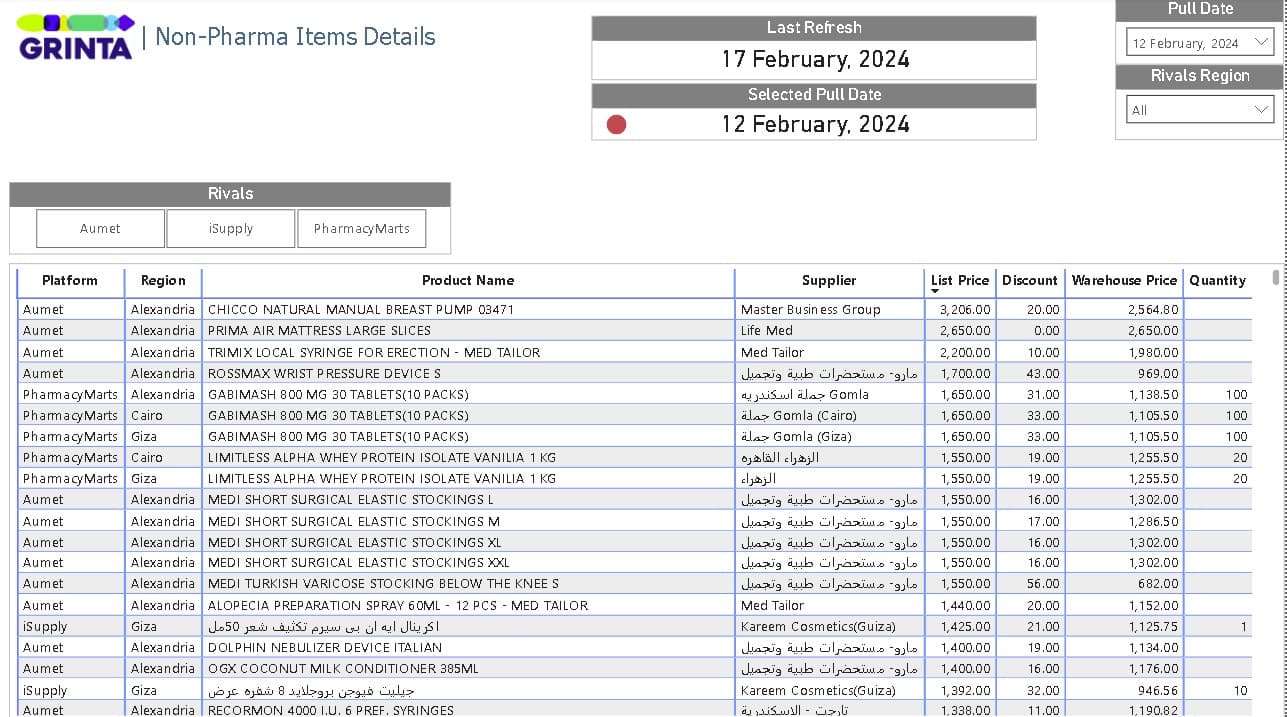This screenshot has height=717, width=1287.
Task: Select CHICCO NATURAL MANUAL BREAST PUMP 03471
Action: point(361,310)
